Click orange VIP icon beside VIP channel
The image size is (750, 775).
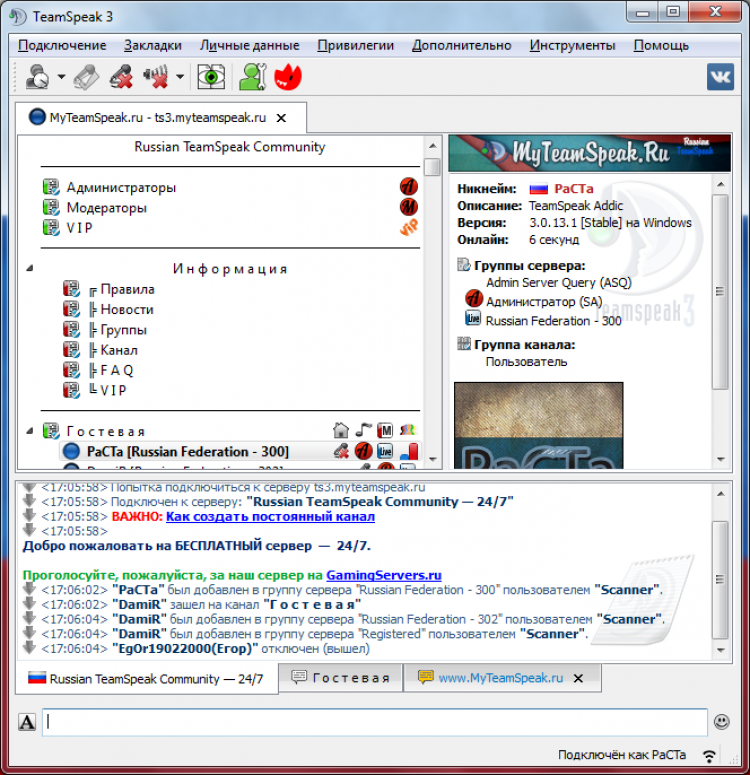409,227
